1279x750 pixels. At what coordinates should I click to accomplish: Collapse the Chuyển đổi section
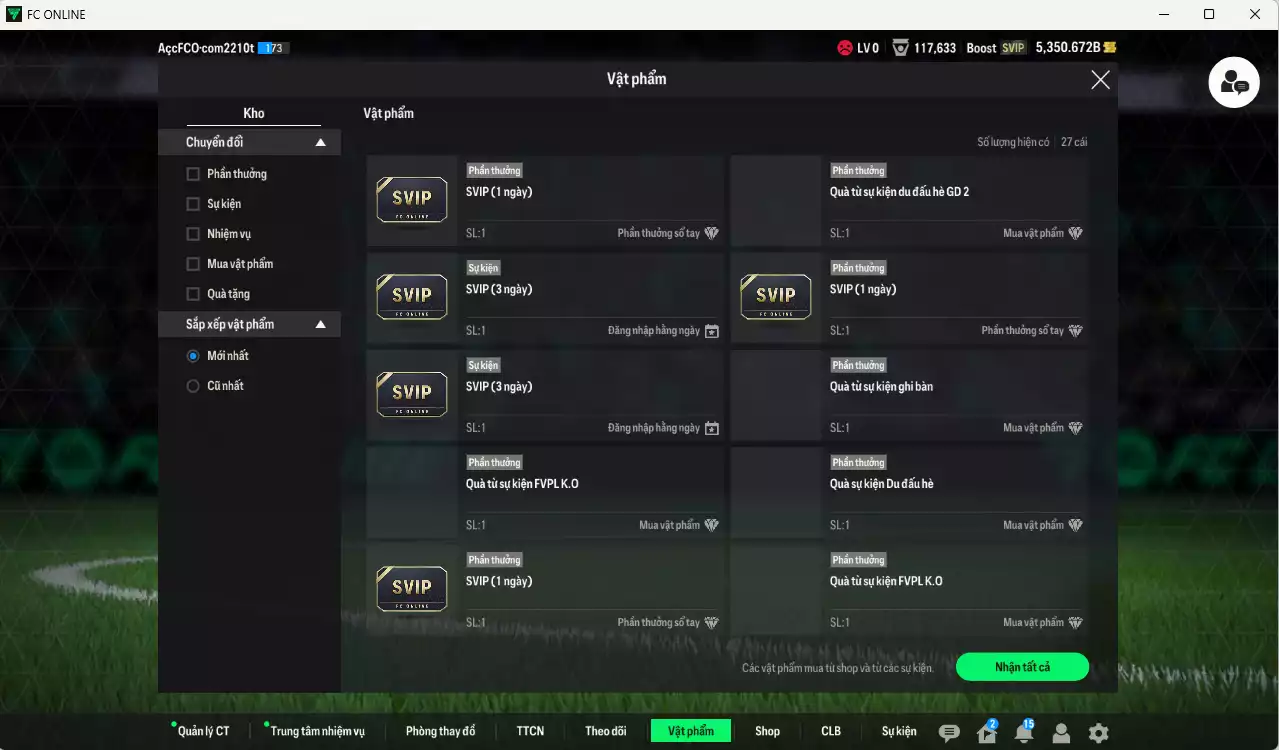(x=320, y=143)
